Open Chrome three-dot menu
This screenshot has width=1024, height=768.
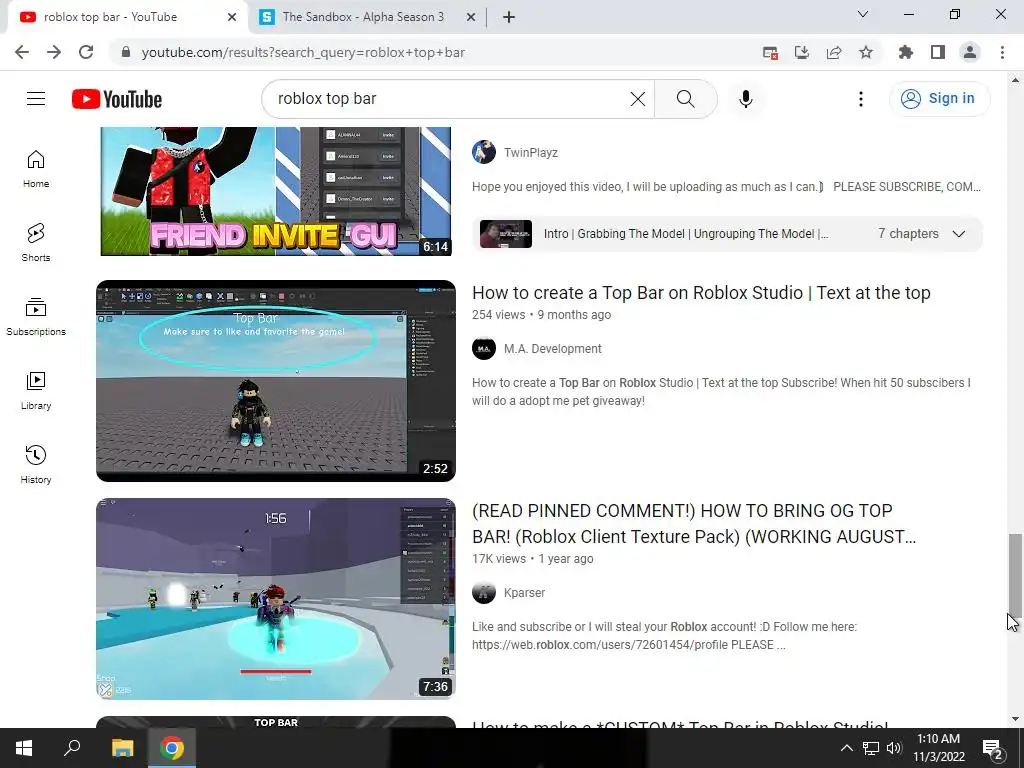pyautogui.click(x=1002, y=52)
